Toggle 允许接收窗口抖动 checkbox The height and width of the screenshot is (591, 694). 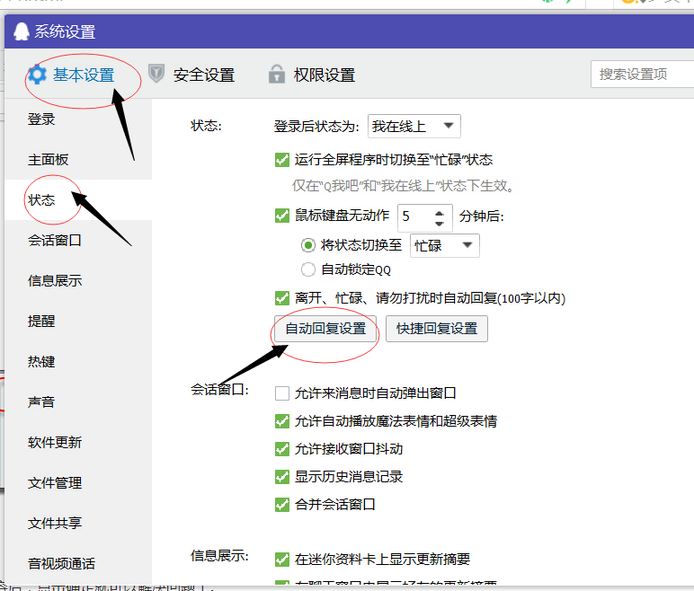coord(282,449)
